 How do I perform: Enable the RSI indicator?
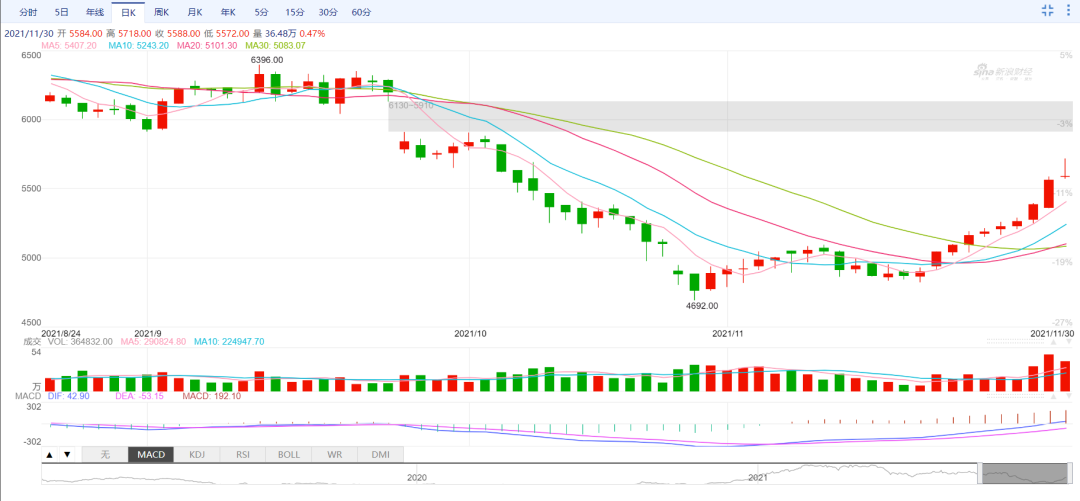(242, 454)
